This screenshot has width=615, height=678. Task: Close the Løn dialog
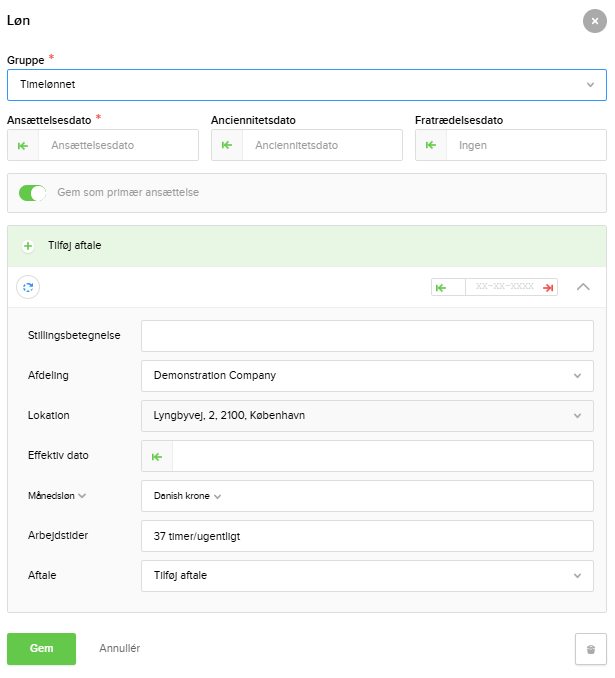pyautogui.click(x=595, y=21)
